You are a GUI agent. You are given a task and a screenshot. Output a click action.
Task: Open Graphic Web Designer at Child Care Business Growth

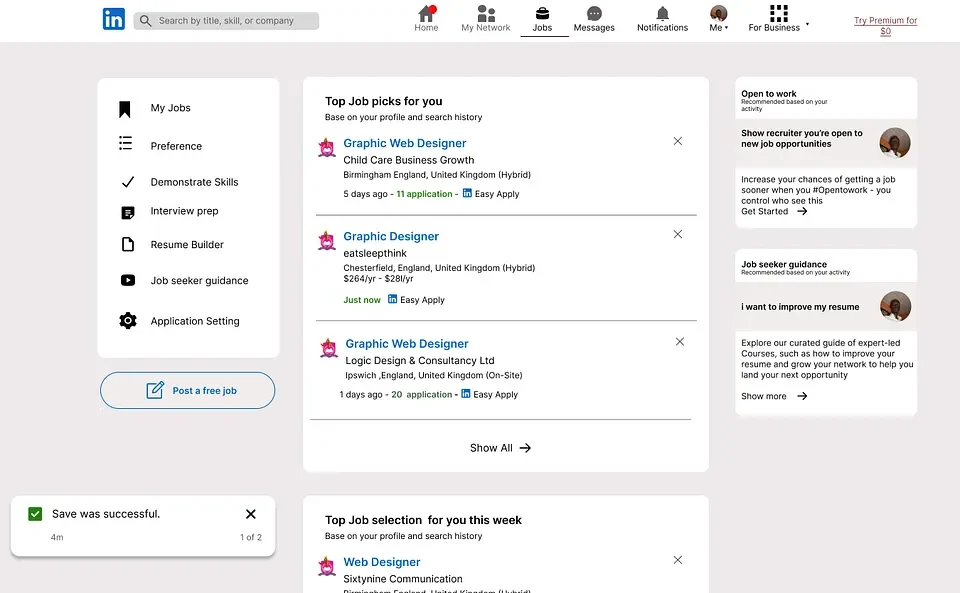(405, 143)
